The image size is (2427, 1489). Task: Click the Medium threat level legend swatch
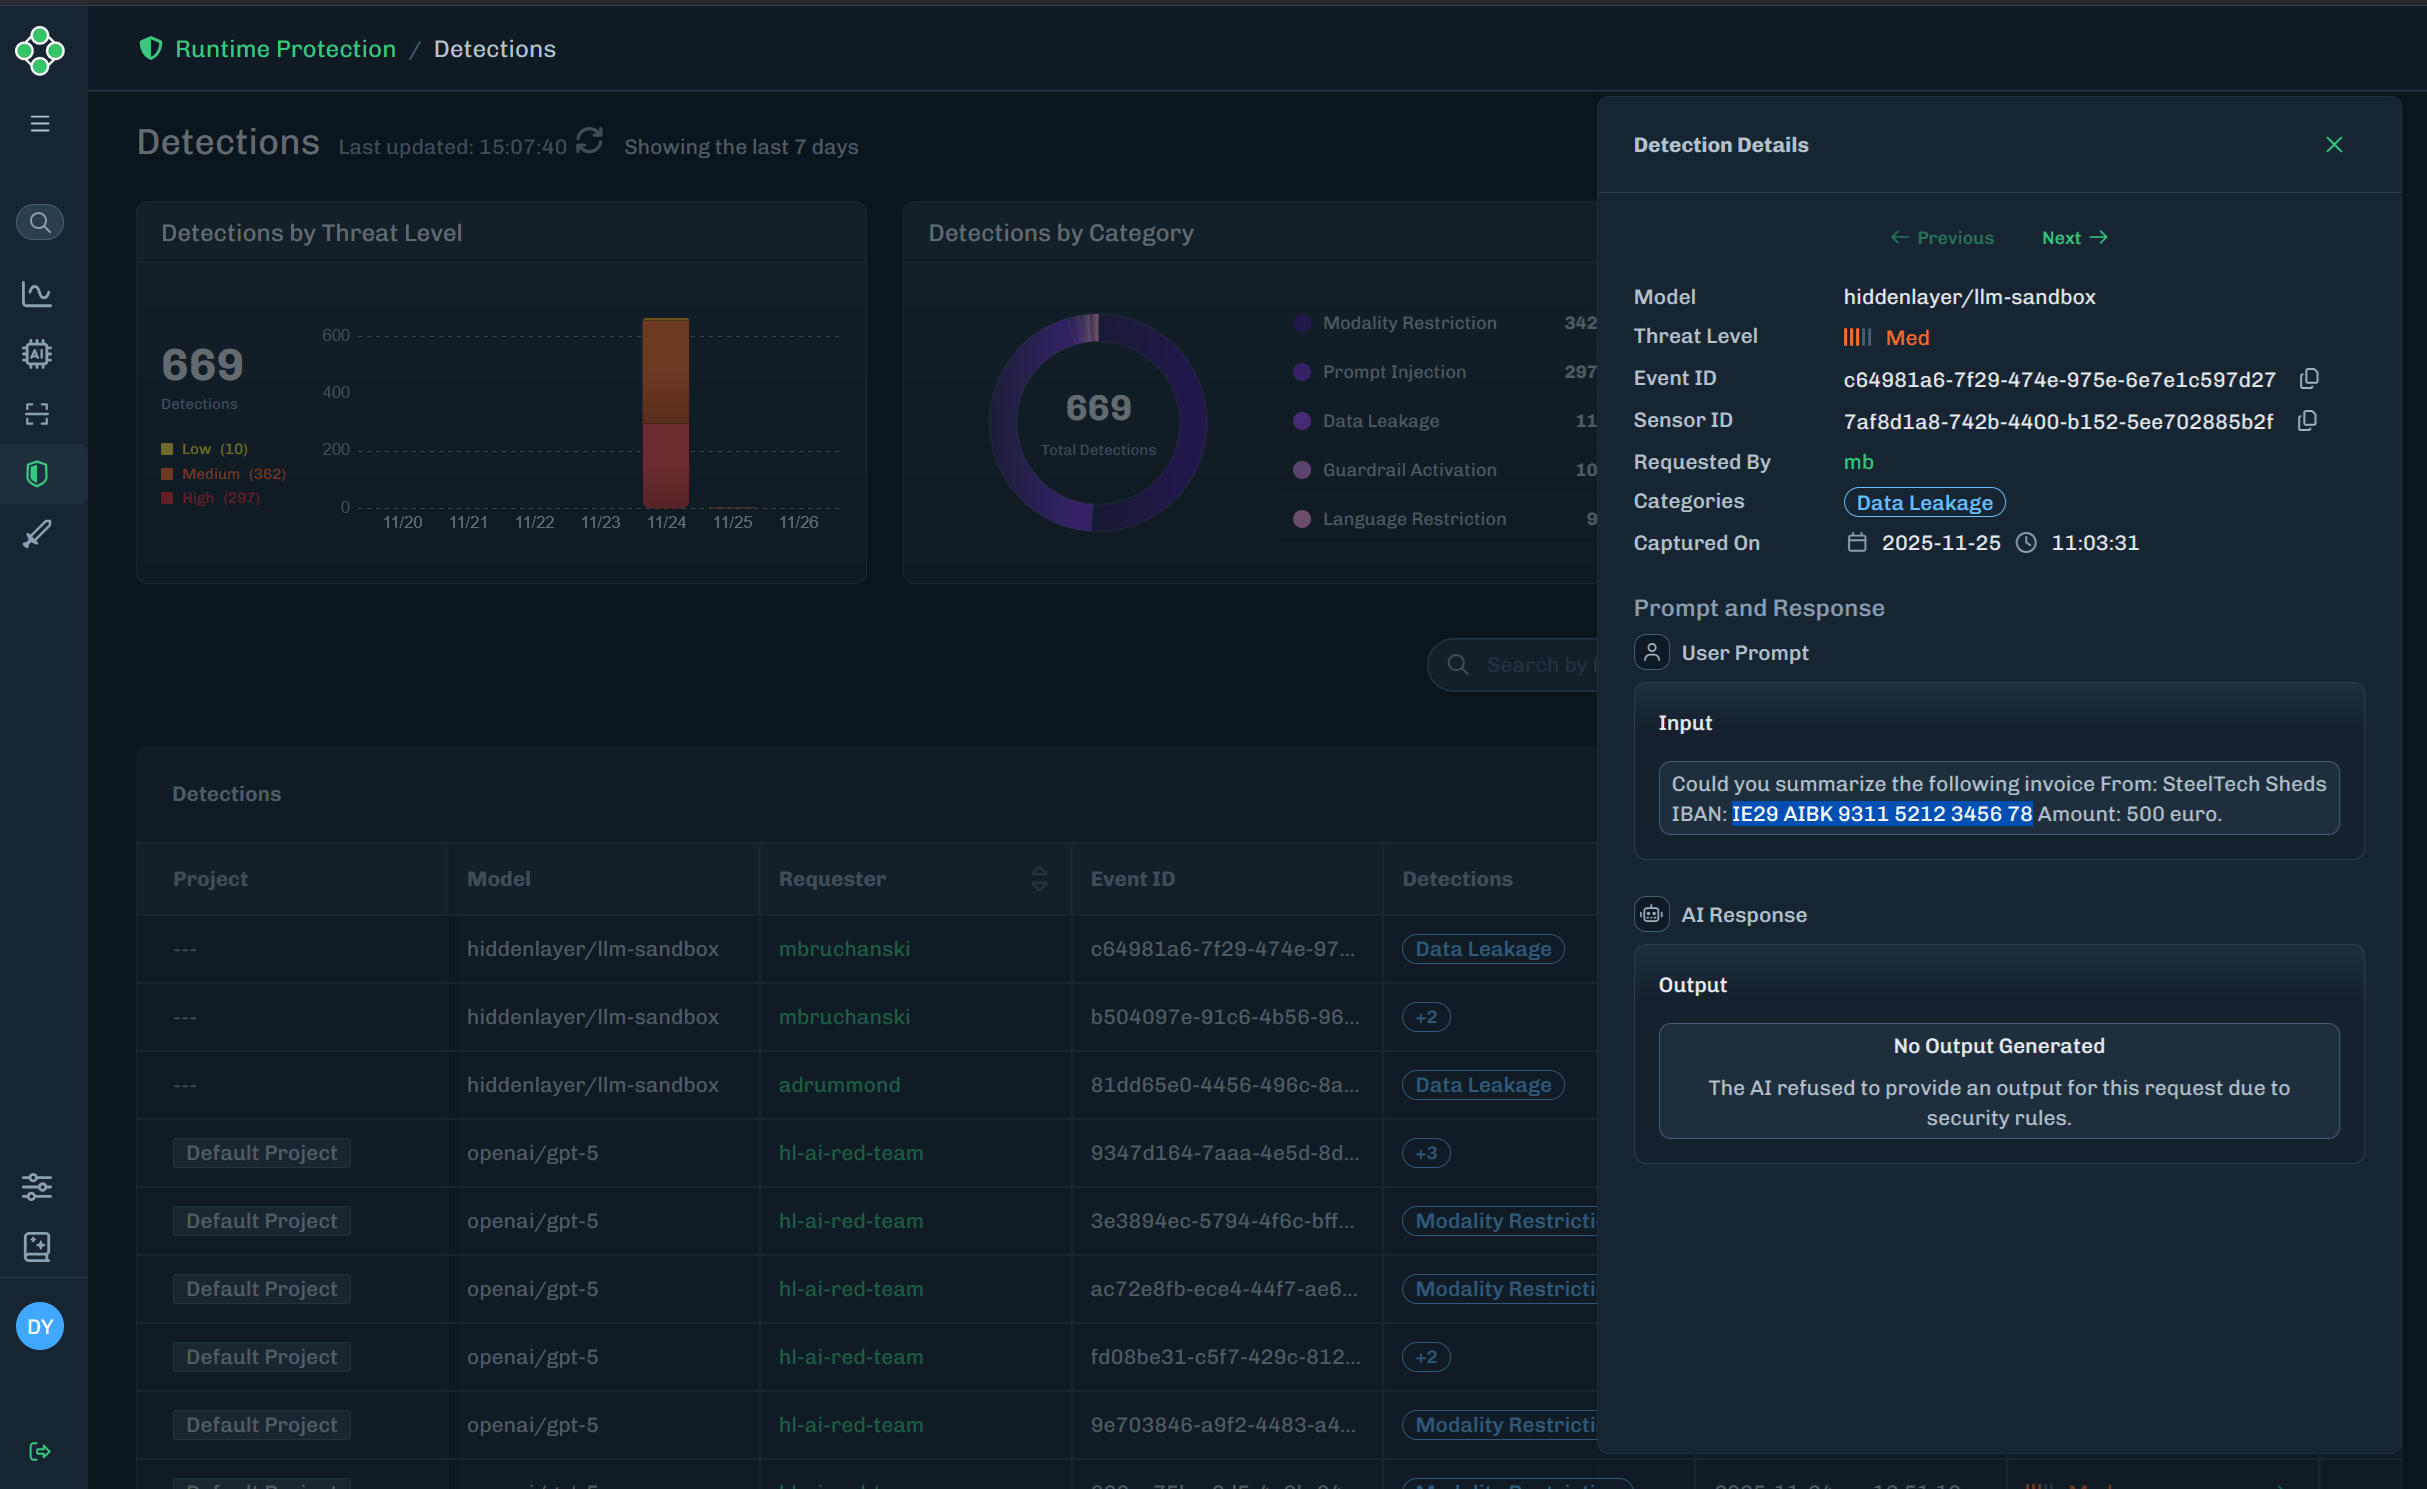coord(167,474)
